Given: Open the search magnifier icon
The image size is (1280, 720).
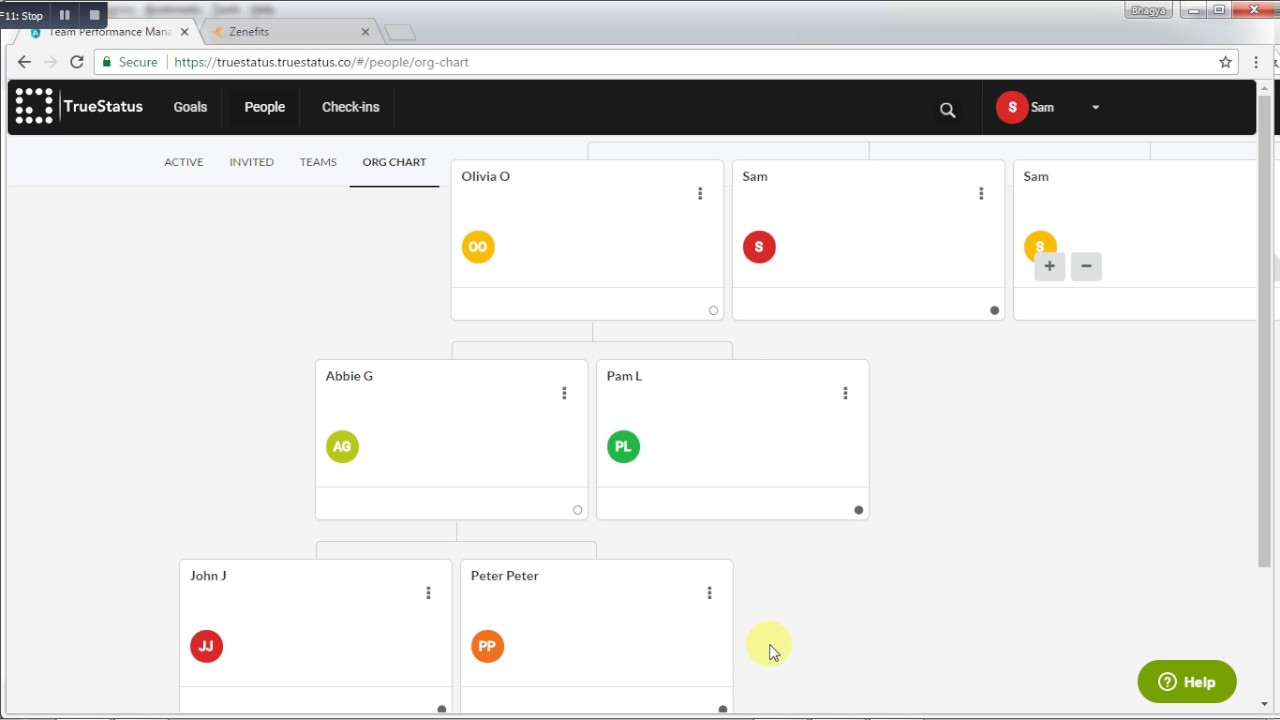Looking at the screenshot, I should (948, 110).
